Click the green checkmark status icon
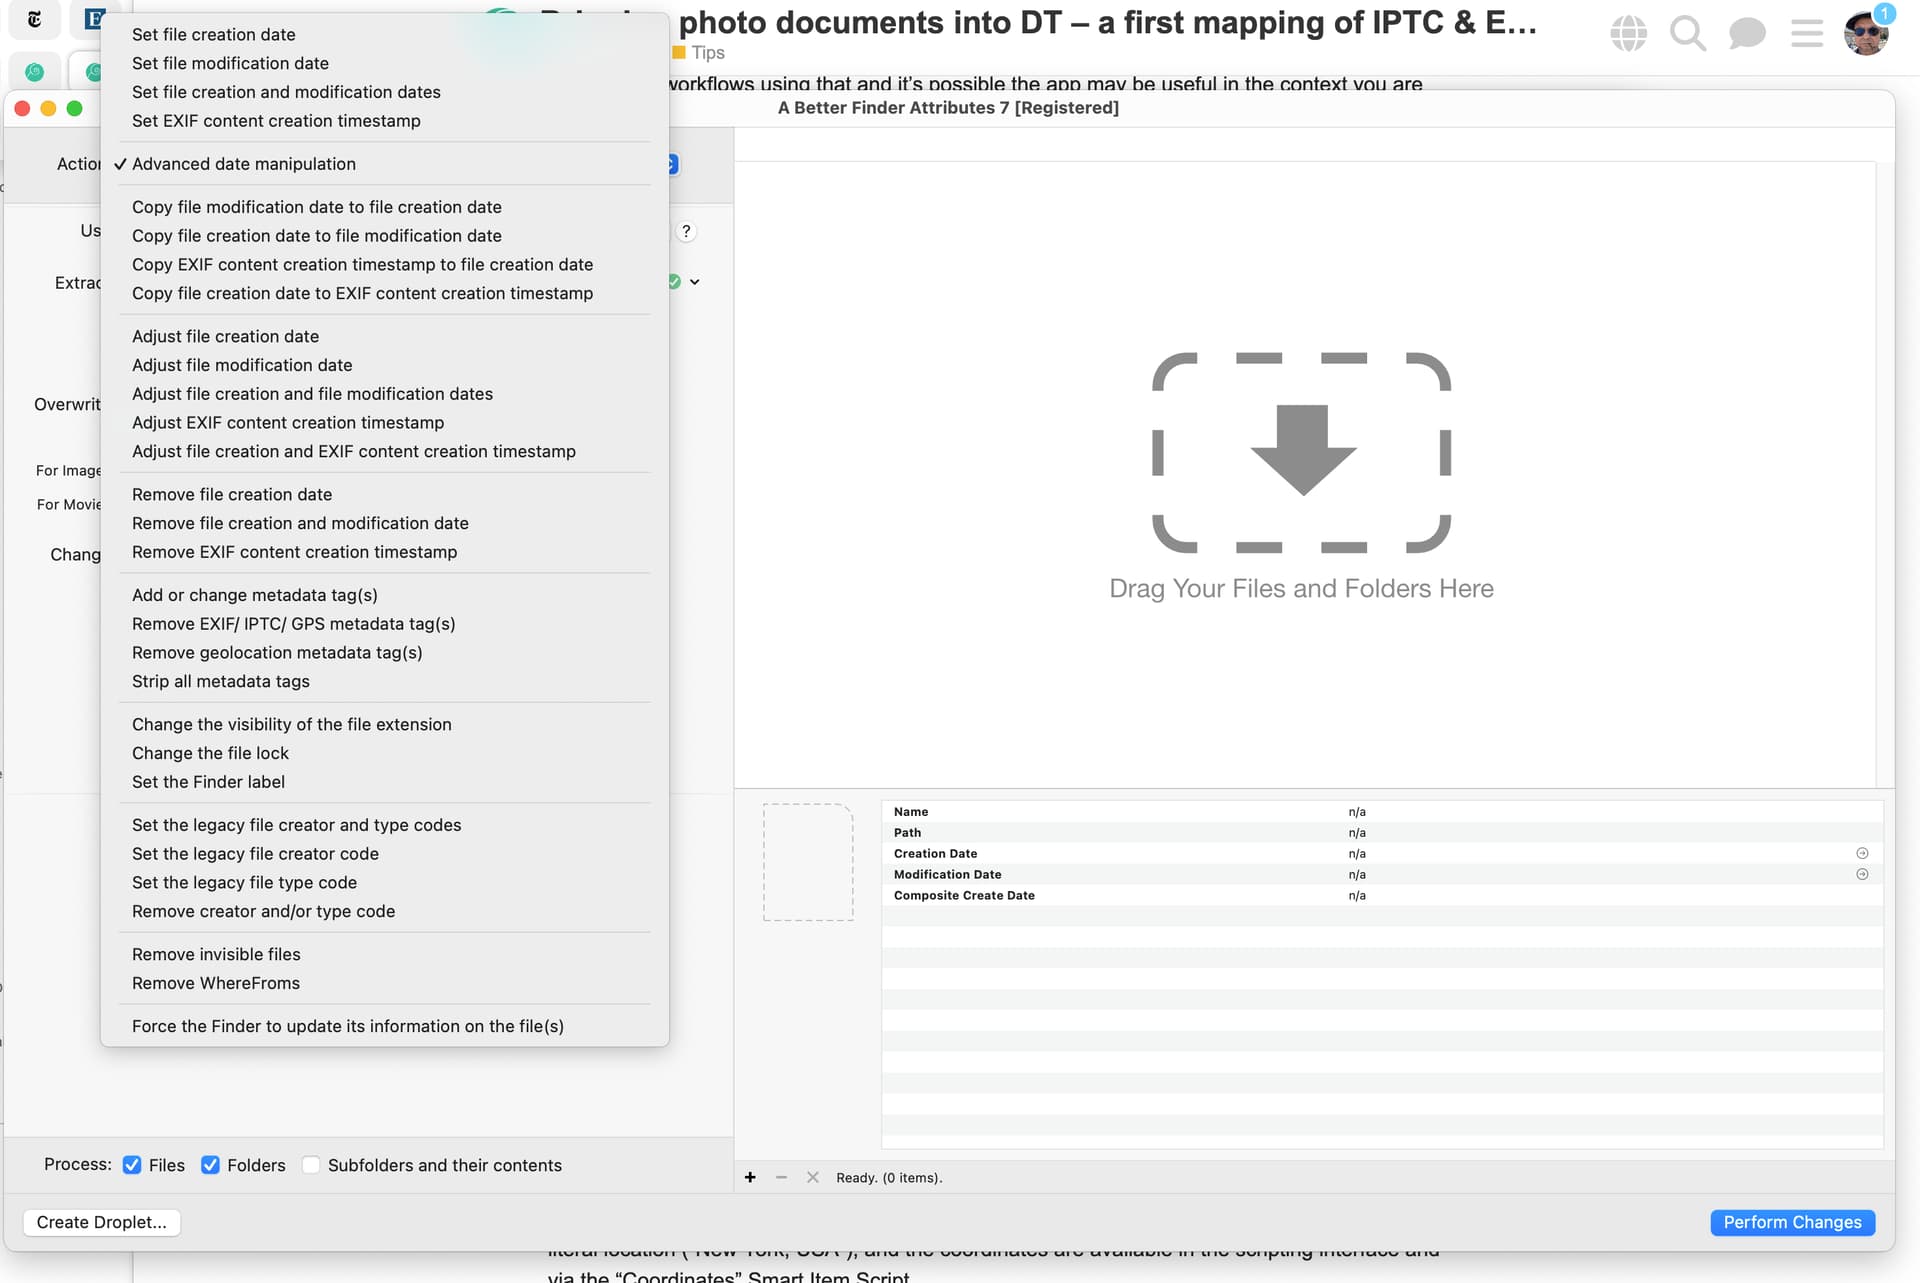Screen dimensions: 1920x1283 click(675, 282)
